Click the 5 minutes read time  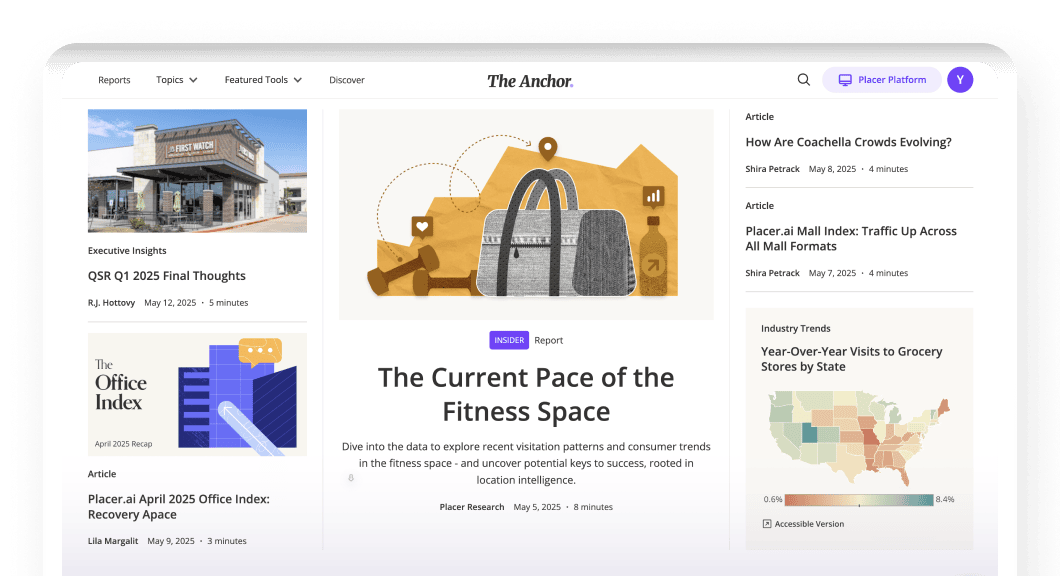pyautogui.click(x=228, y=303)
